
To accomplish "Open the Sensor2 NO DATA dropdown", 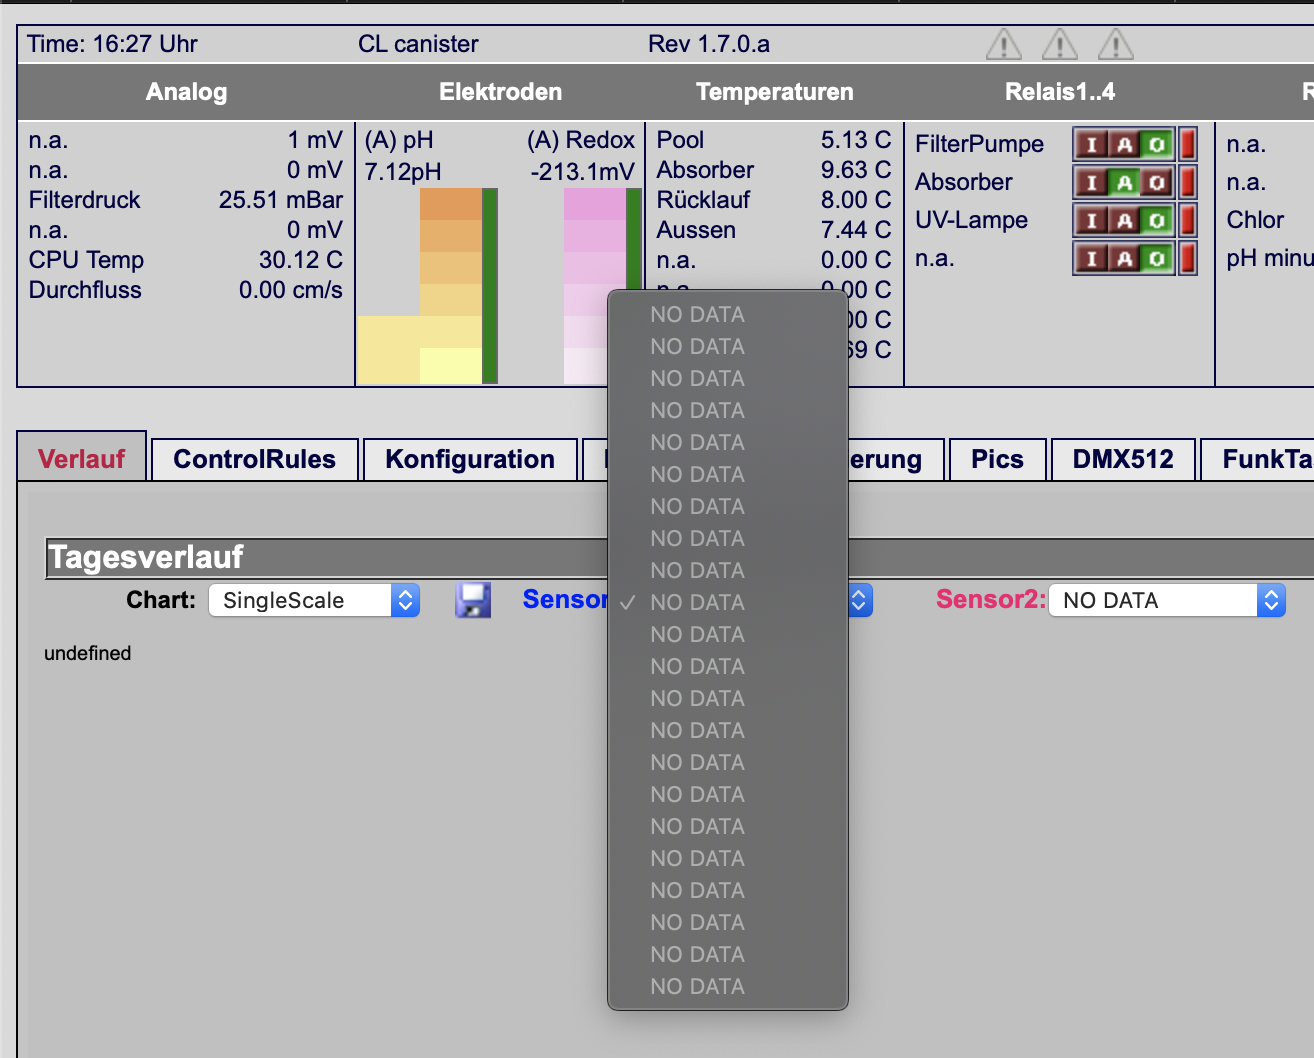I will (x=1167, y=600).
